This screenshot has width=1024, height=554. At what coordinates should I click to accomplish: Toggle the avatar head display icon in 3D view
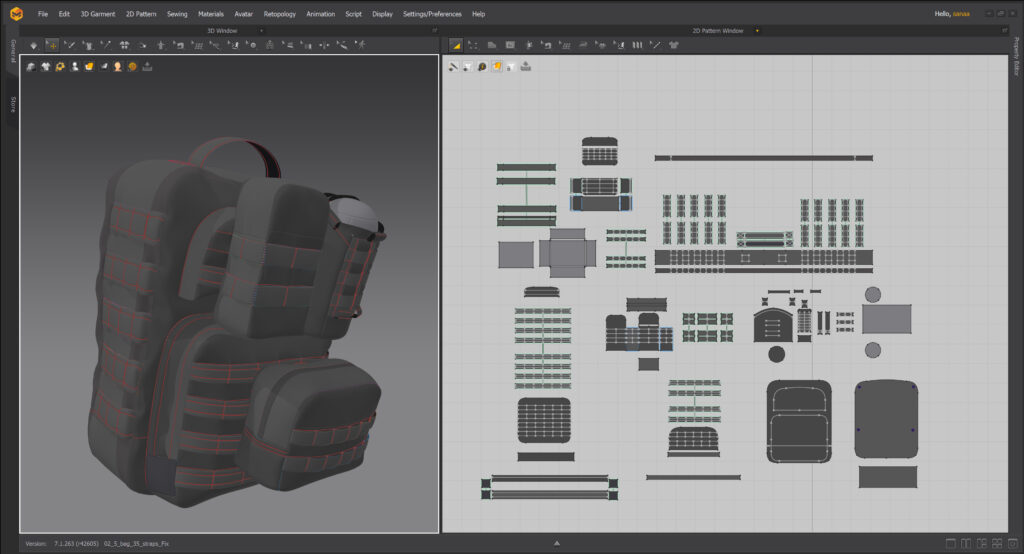click(x=118, y=67)
